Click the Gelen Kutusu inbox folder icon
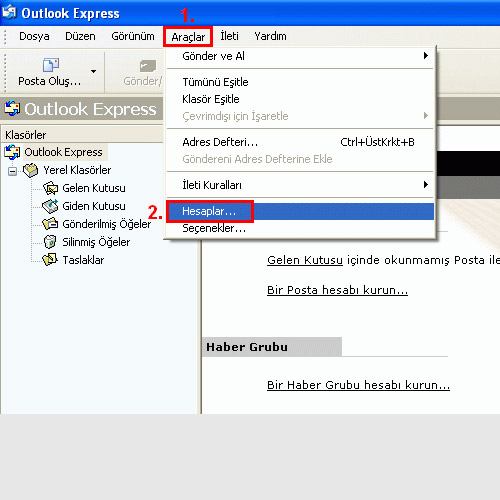Image resolution: width=500 pixels, height=500 pixels. pyautogui.click(x=50, y=188)
